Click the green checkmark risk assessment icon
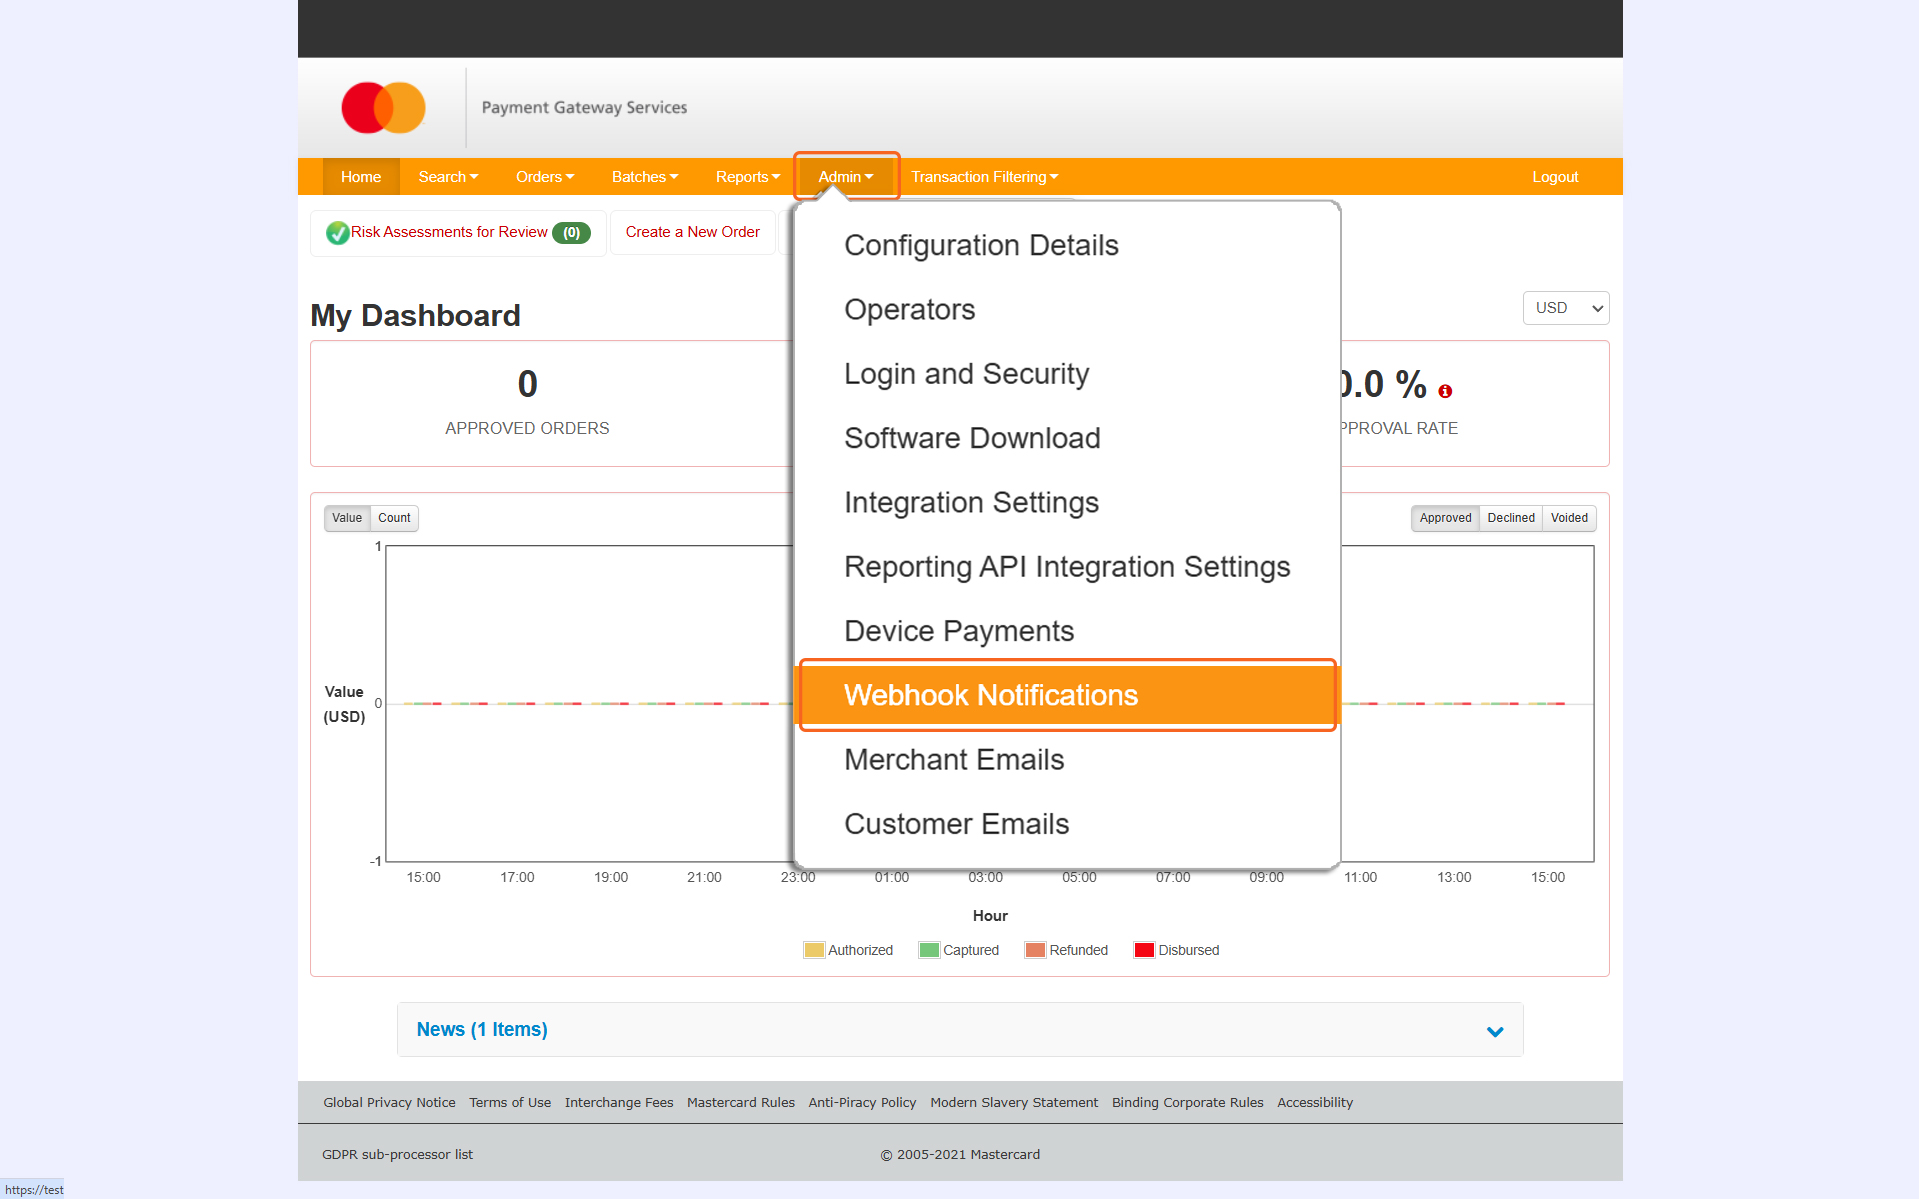This screenshot has width=1919, height=1199. pyautogui.click(x=337, y=233)
